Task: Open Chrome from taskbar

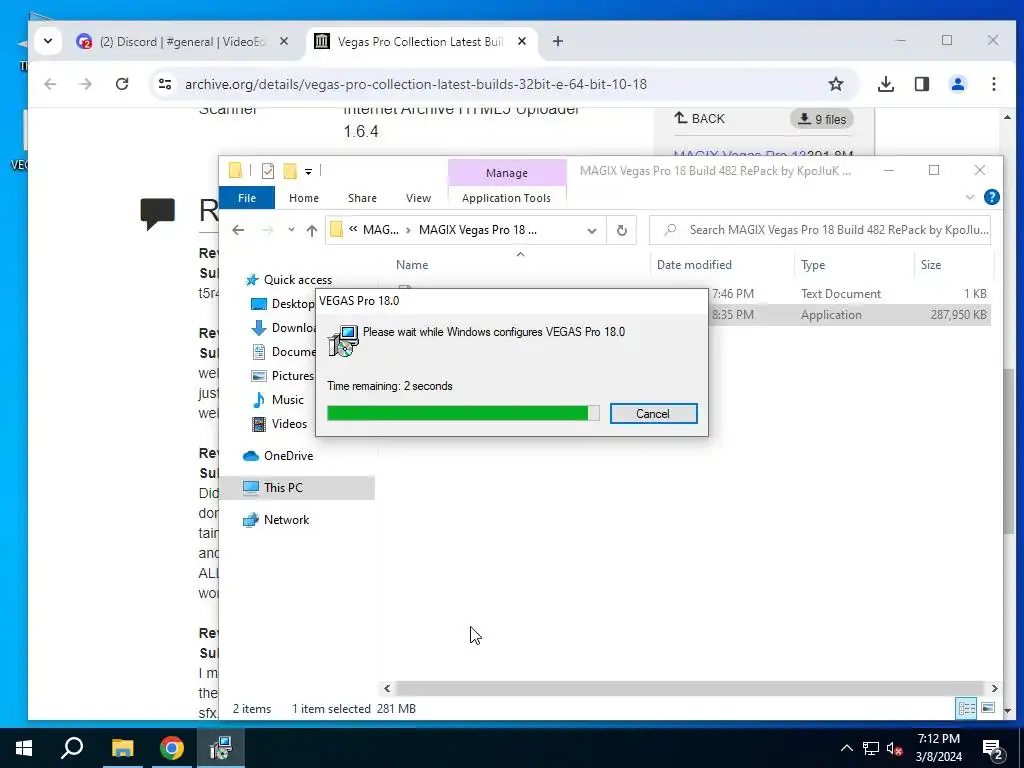Action: coord(171,748)
